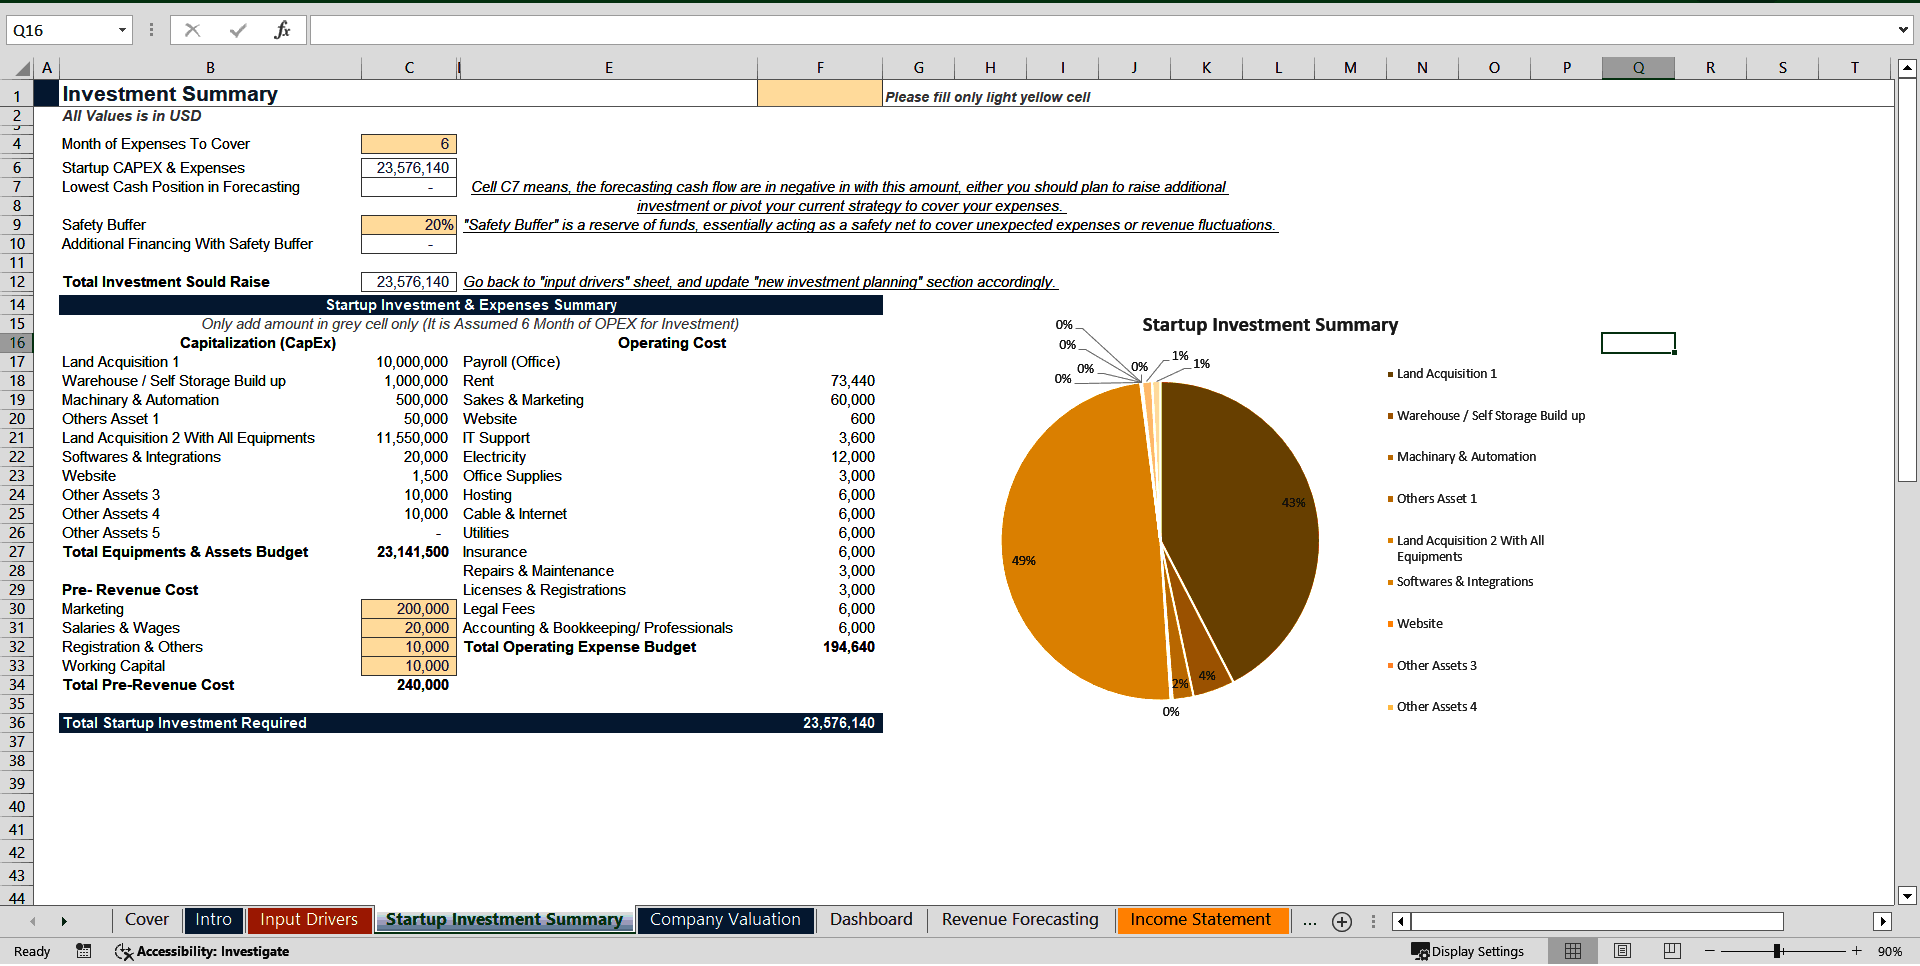The height and width of the screenshot is (966, 1920).
Task: Click the 'Go back to input drivers' note
Action: (x=760, y=282)
